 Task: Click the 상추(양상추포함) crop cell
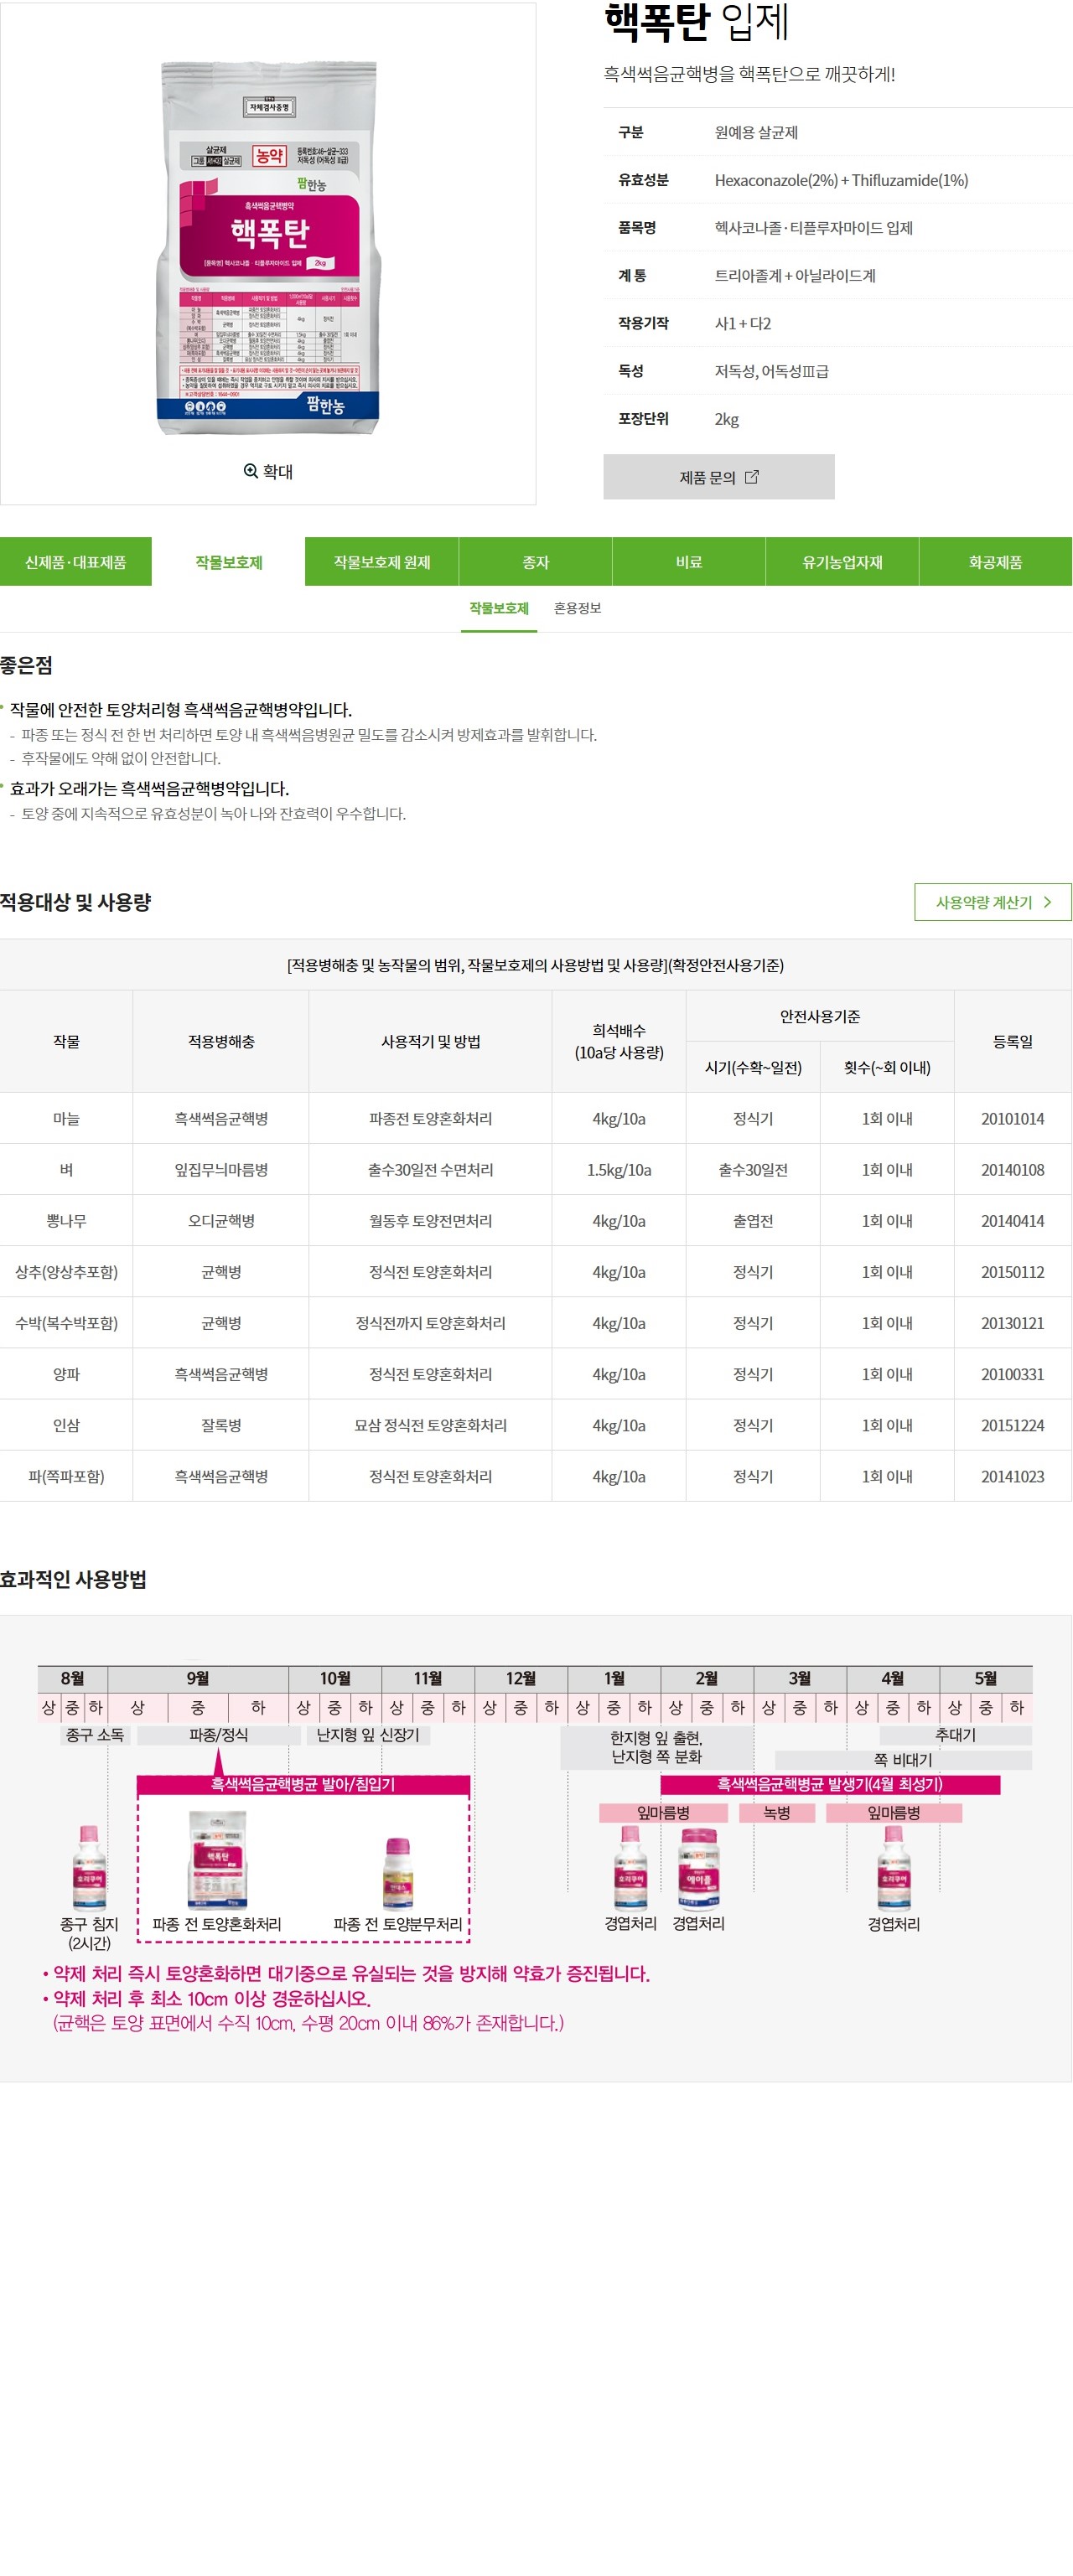pyautogui.click(x=66, y=1271)
